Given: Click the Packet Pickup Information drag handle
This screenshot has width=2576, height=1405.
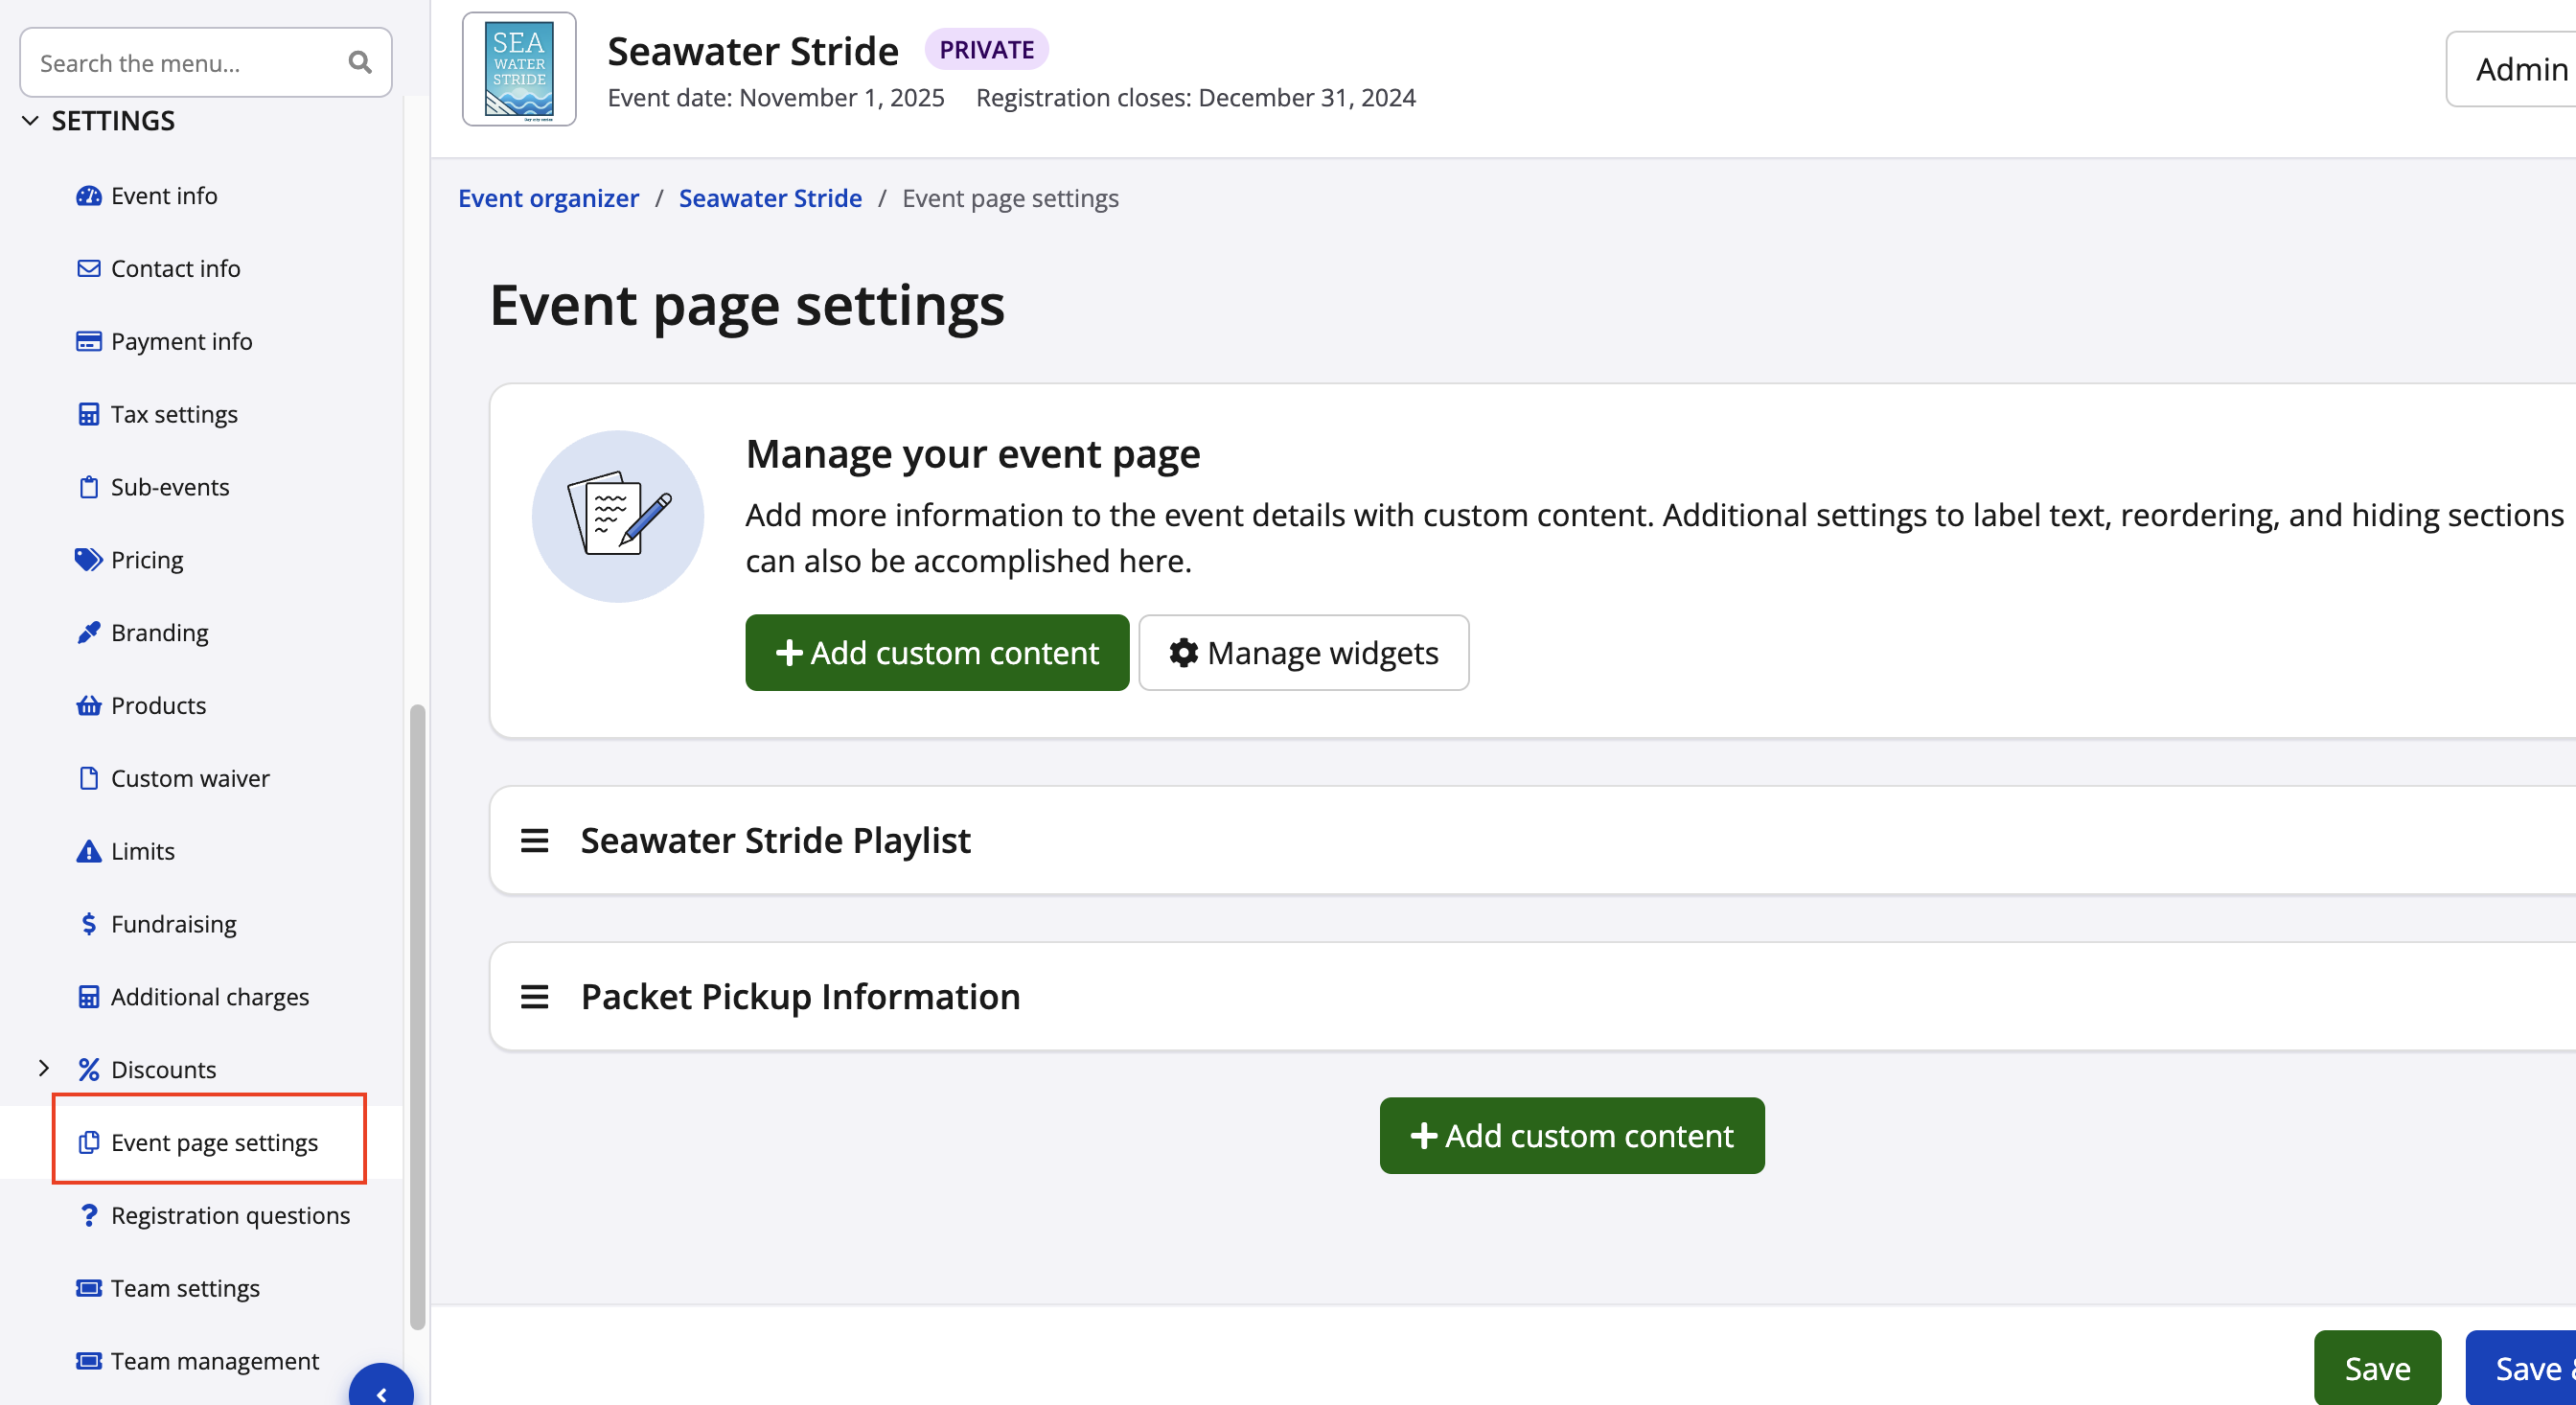Looking at the screenshot, I should [x=534, y=997].
